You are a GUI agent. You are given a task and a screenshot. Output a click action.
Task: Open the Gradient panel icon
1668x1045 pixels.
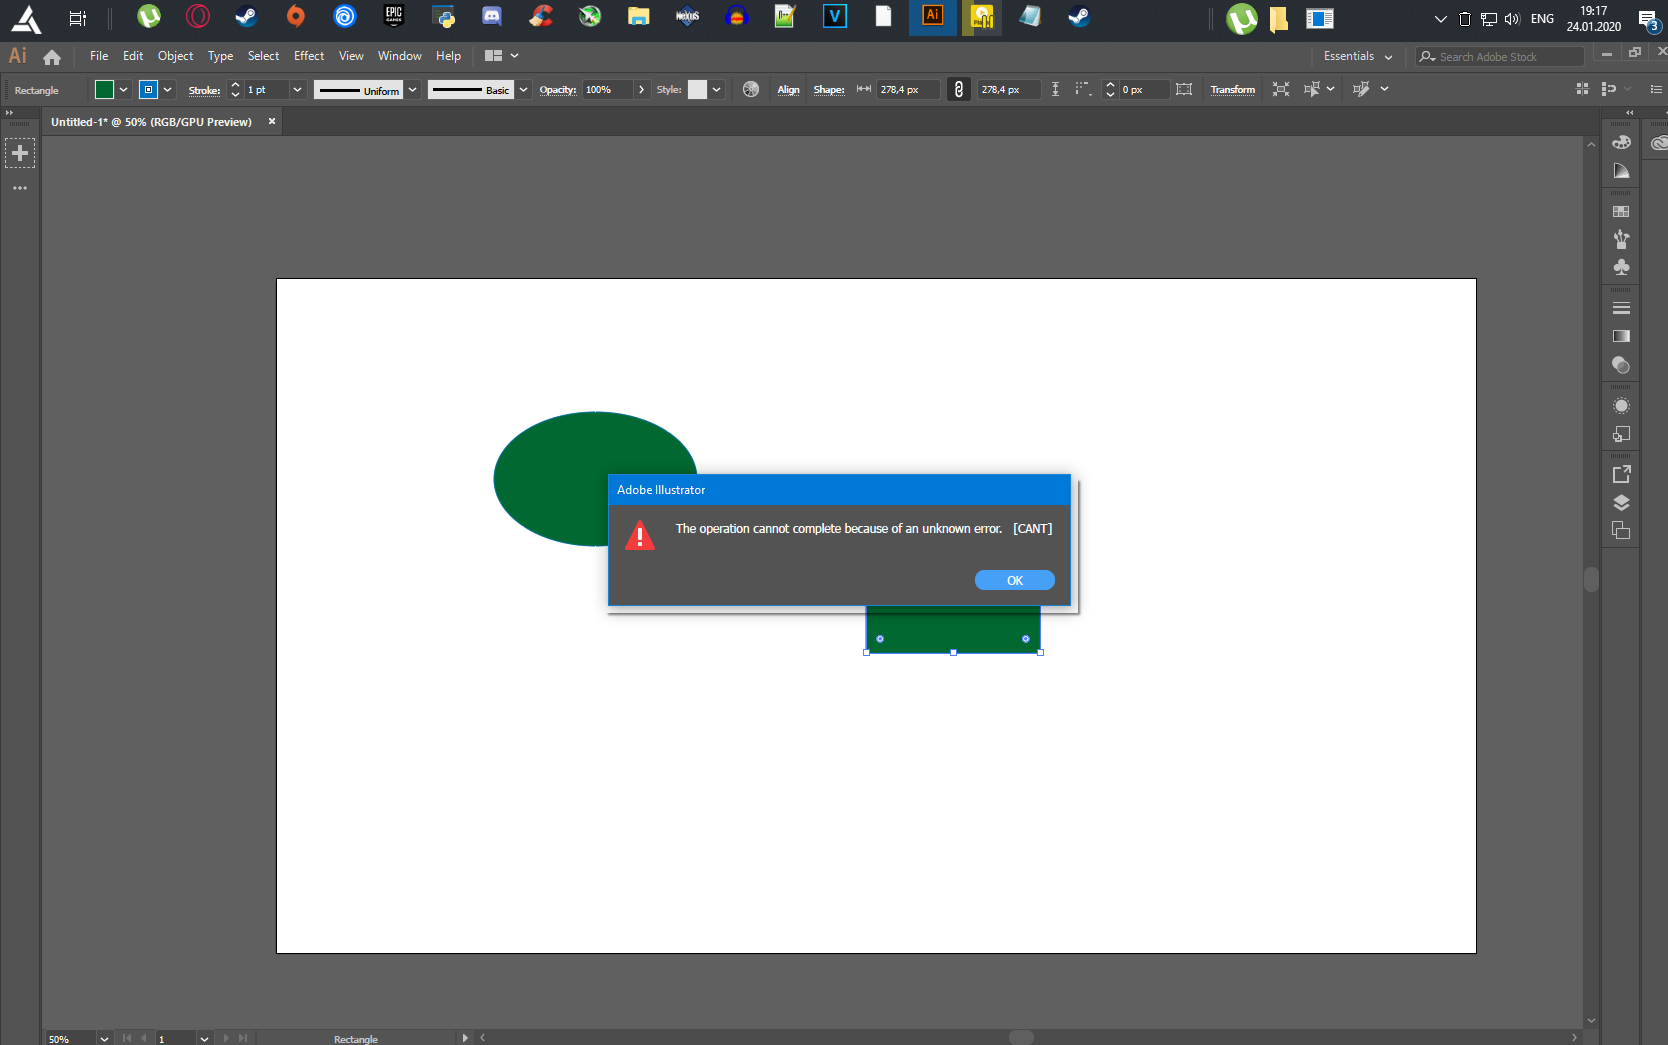1621,336
